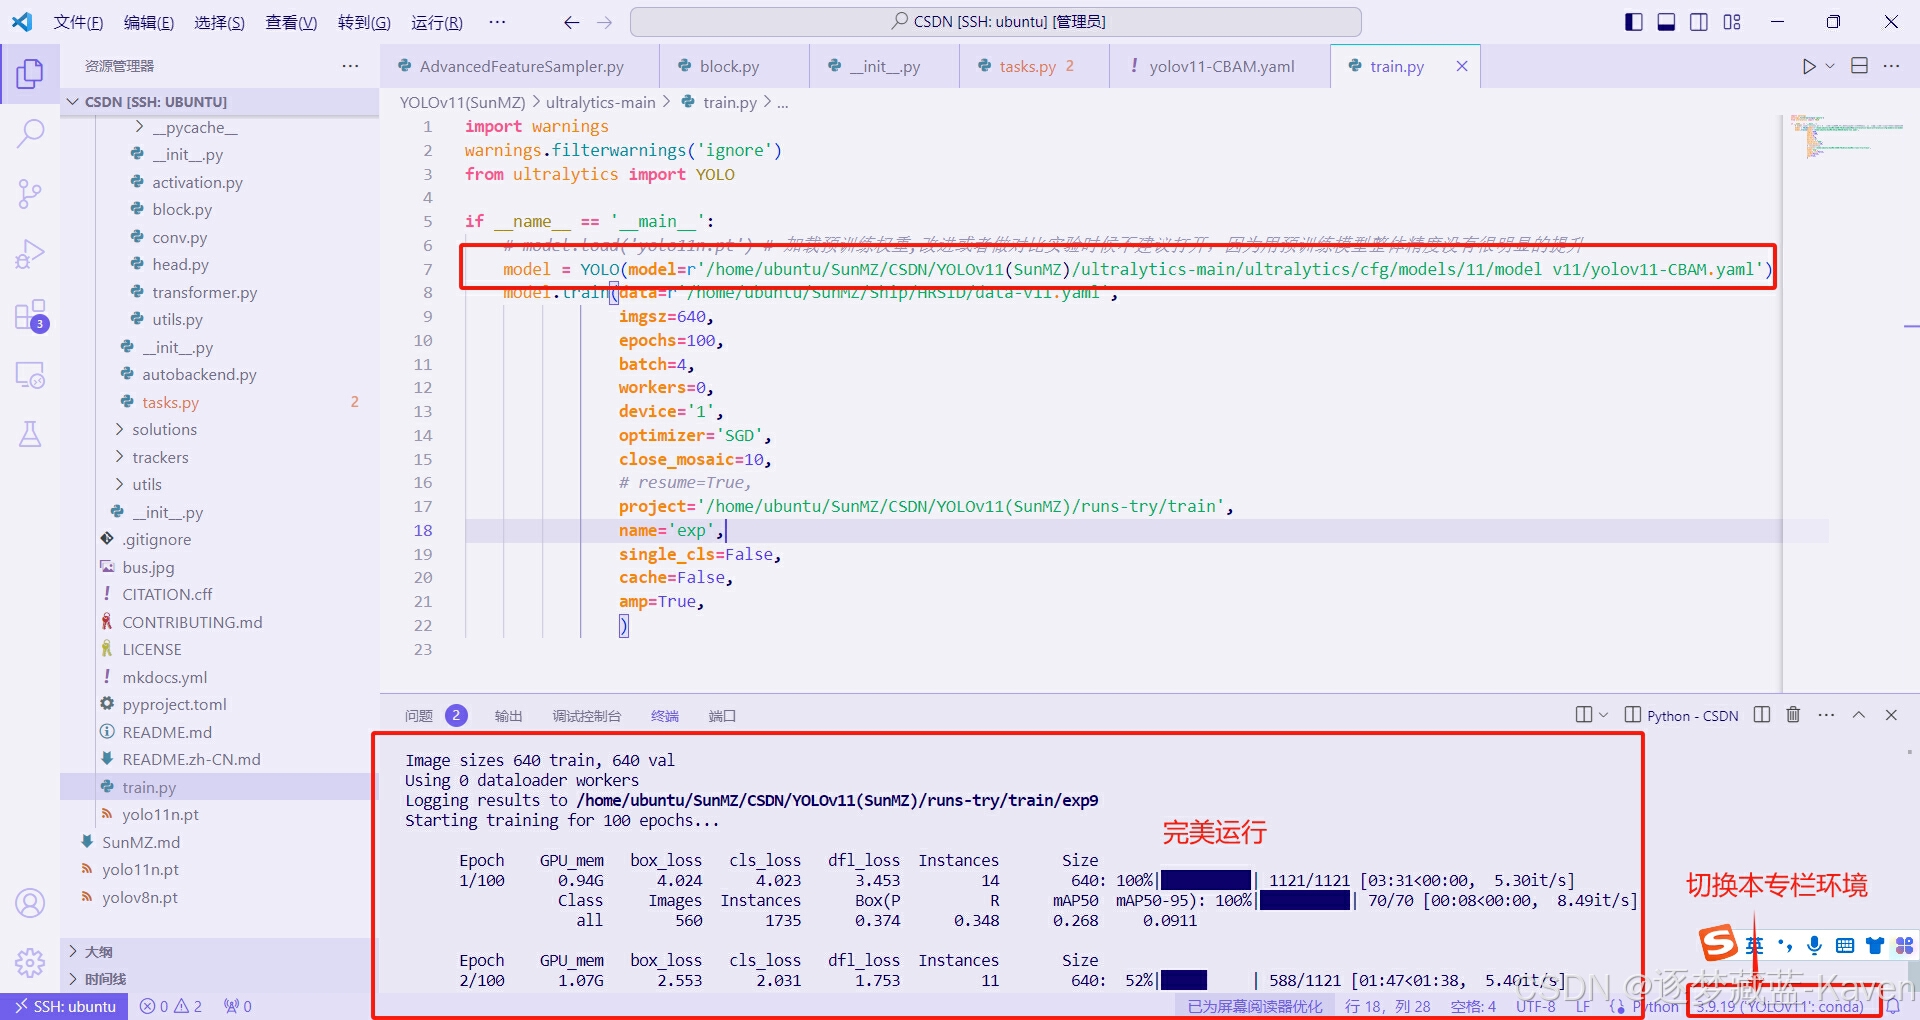Open the Run and Debug view
The image size is (1920, 1020).
click(x=30, y=254)
